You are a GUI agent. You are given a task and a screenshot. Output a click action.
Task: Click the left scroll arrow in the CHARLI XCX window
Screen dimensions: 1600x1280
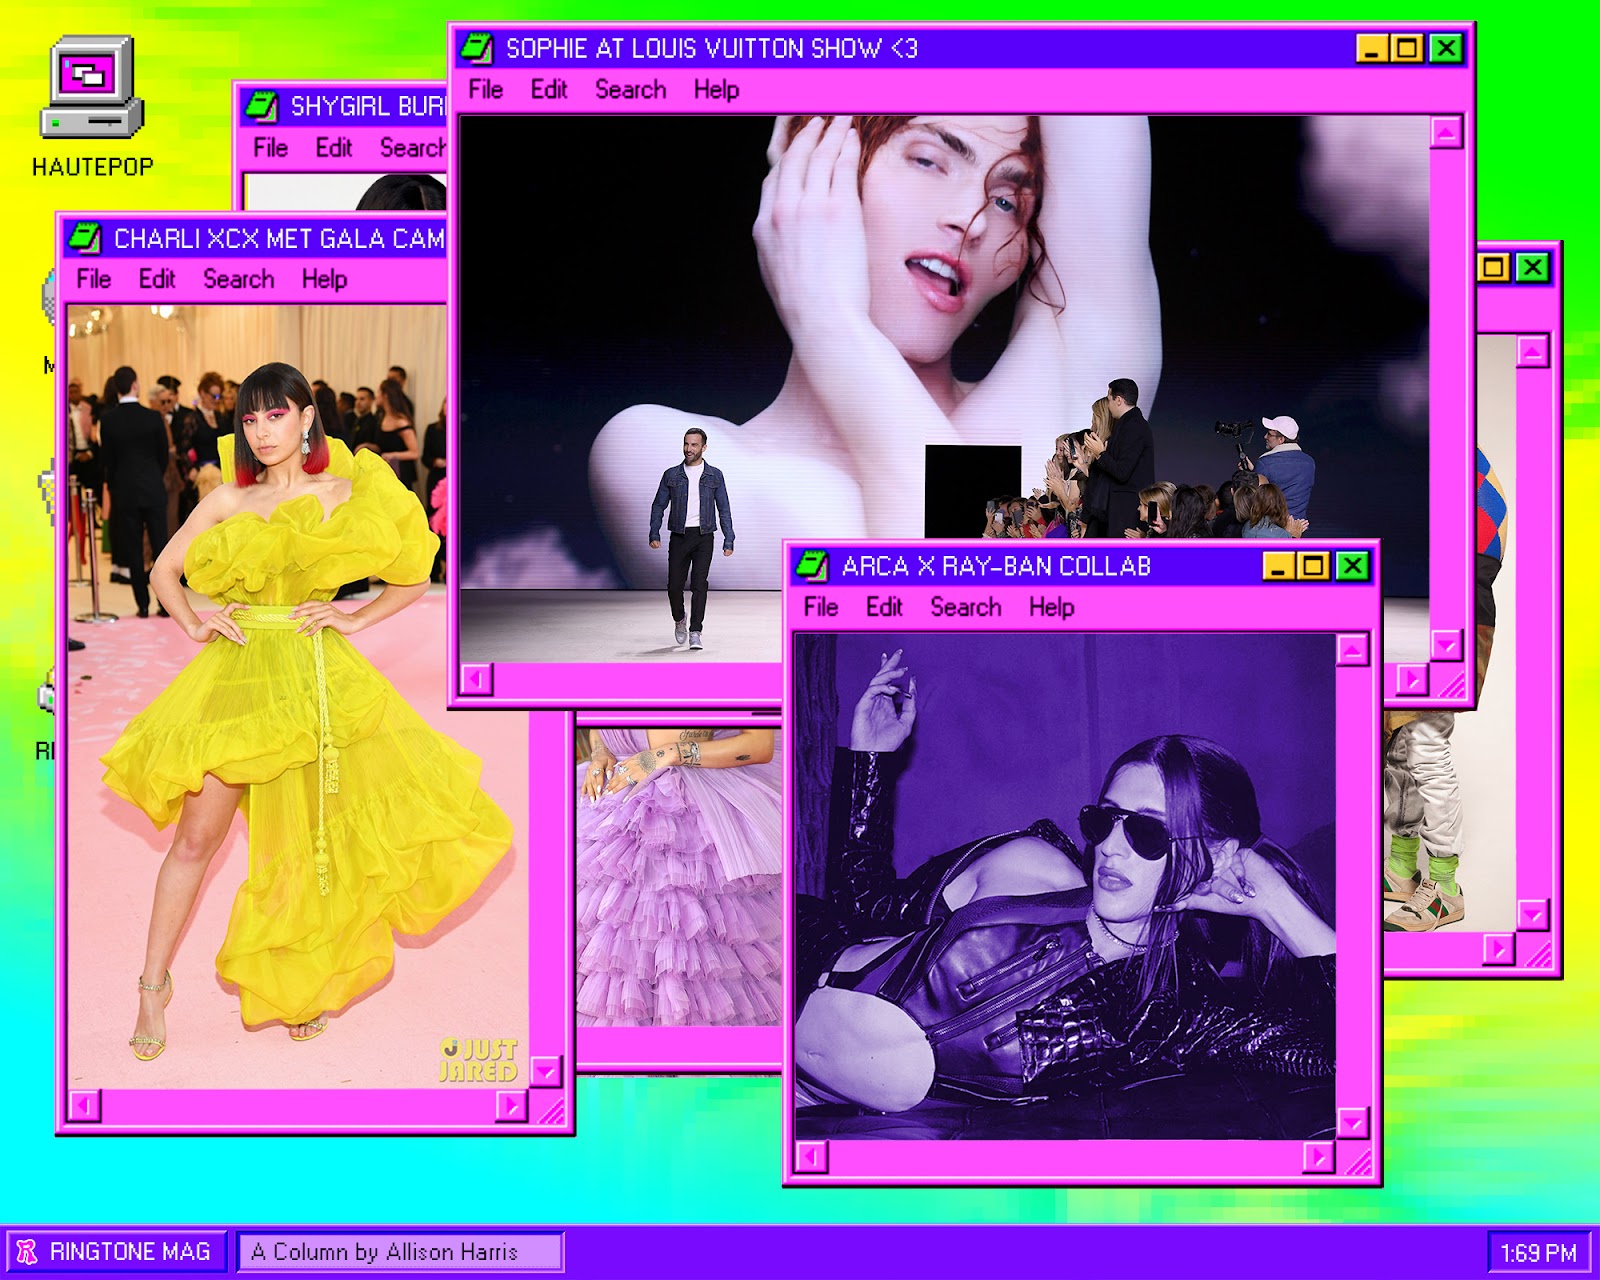coord(84,1106)
